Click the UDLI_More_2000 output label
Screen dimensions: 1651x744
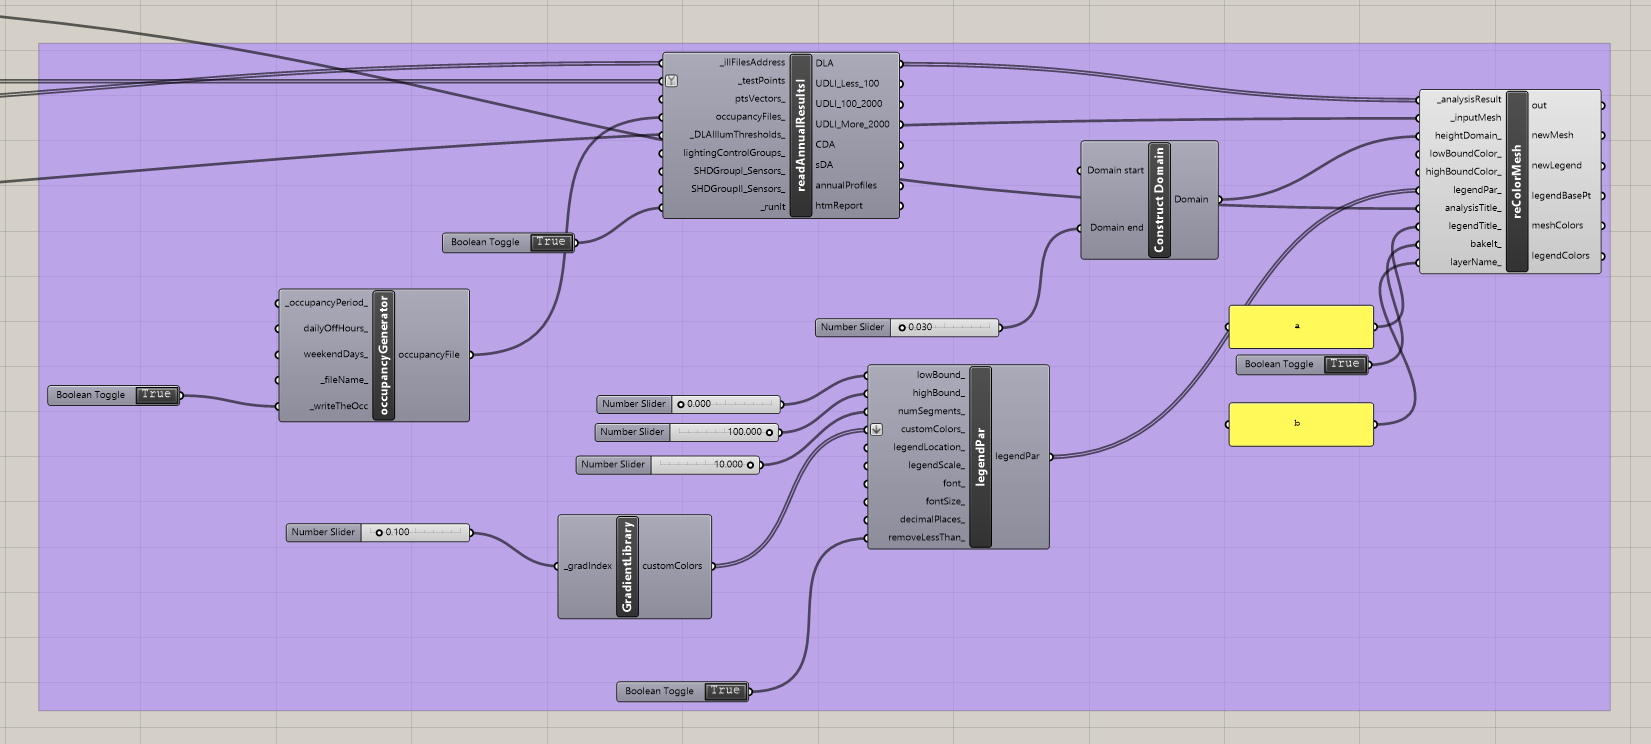pos(852,124)
